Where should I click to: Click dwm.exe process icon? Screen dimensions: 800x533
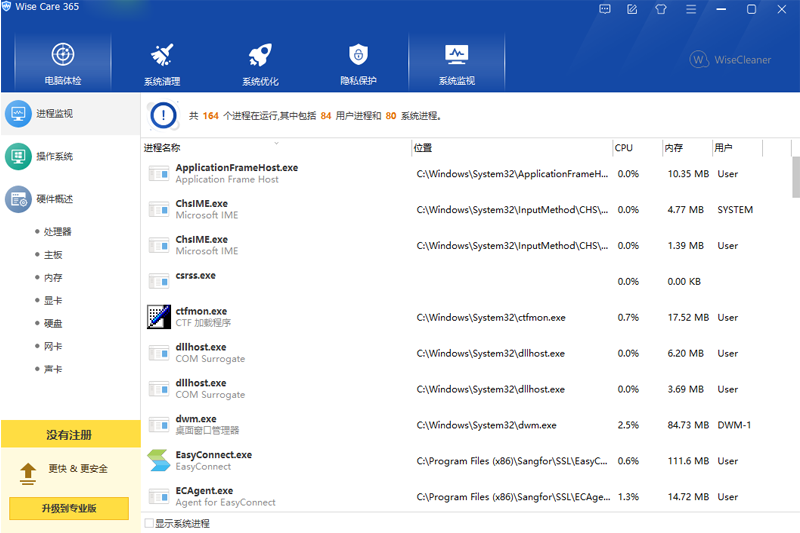(159, 425)
